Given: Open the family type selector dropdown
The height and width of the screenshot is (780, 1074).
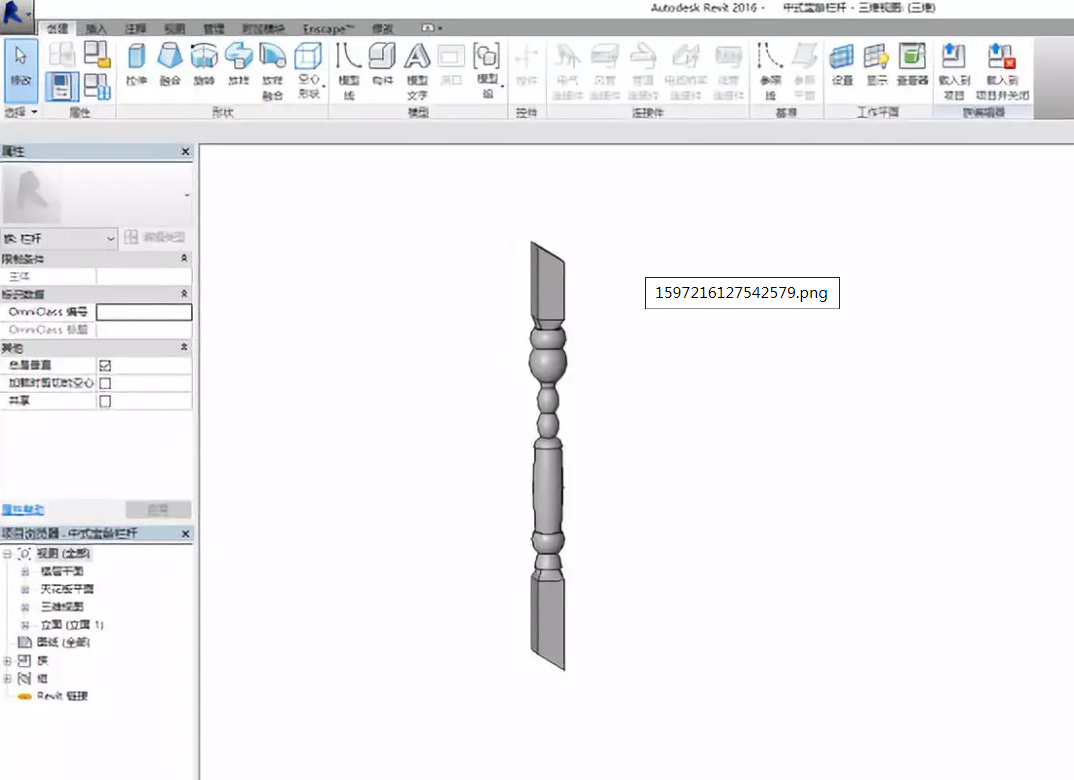Looking at the screenshot, I should tap(110, 238).
